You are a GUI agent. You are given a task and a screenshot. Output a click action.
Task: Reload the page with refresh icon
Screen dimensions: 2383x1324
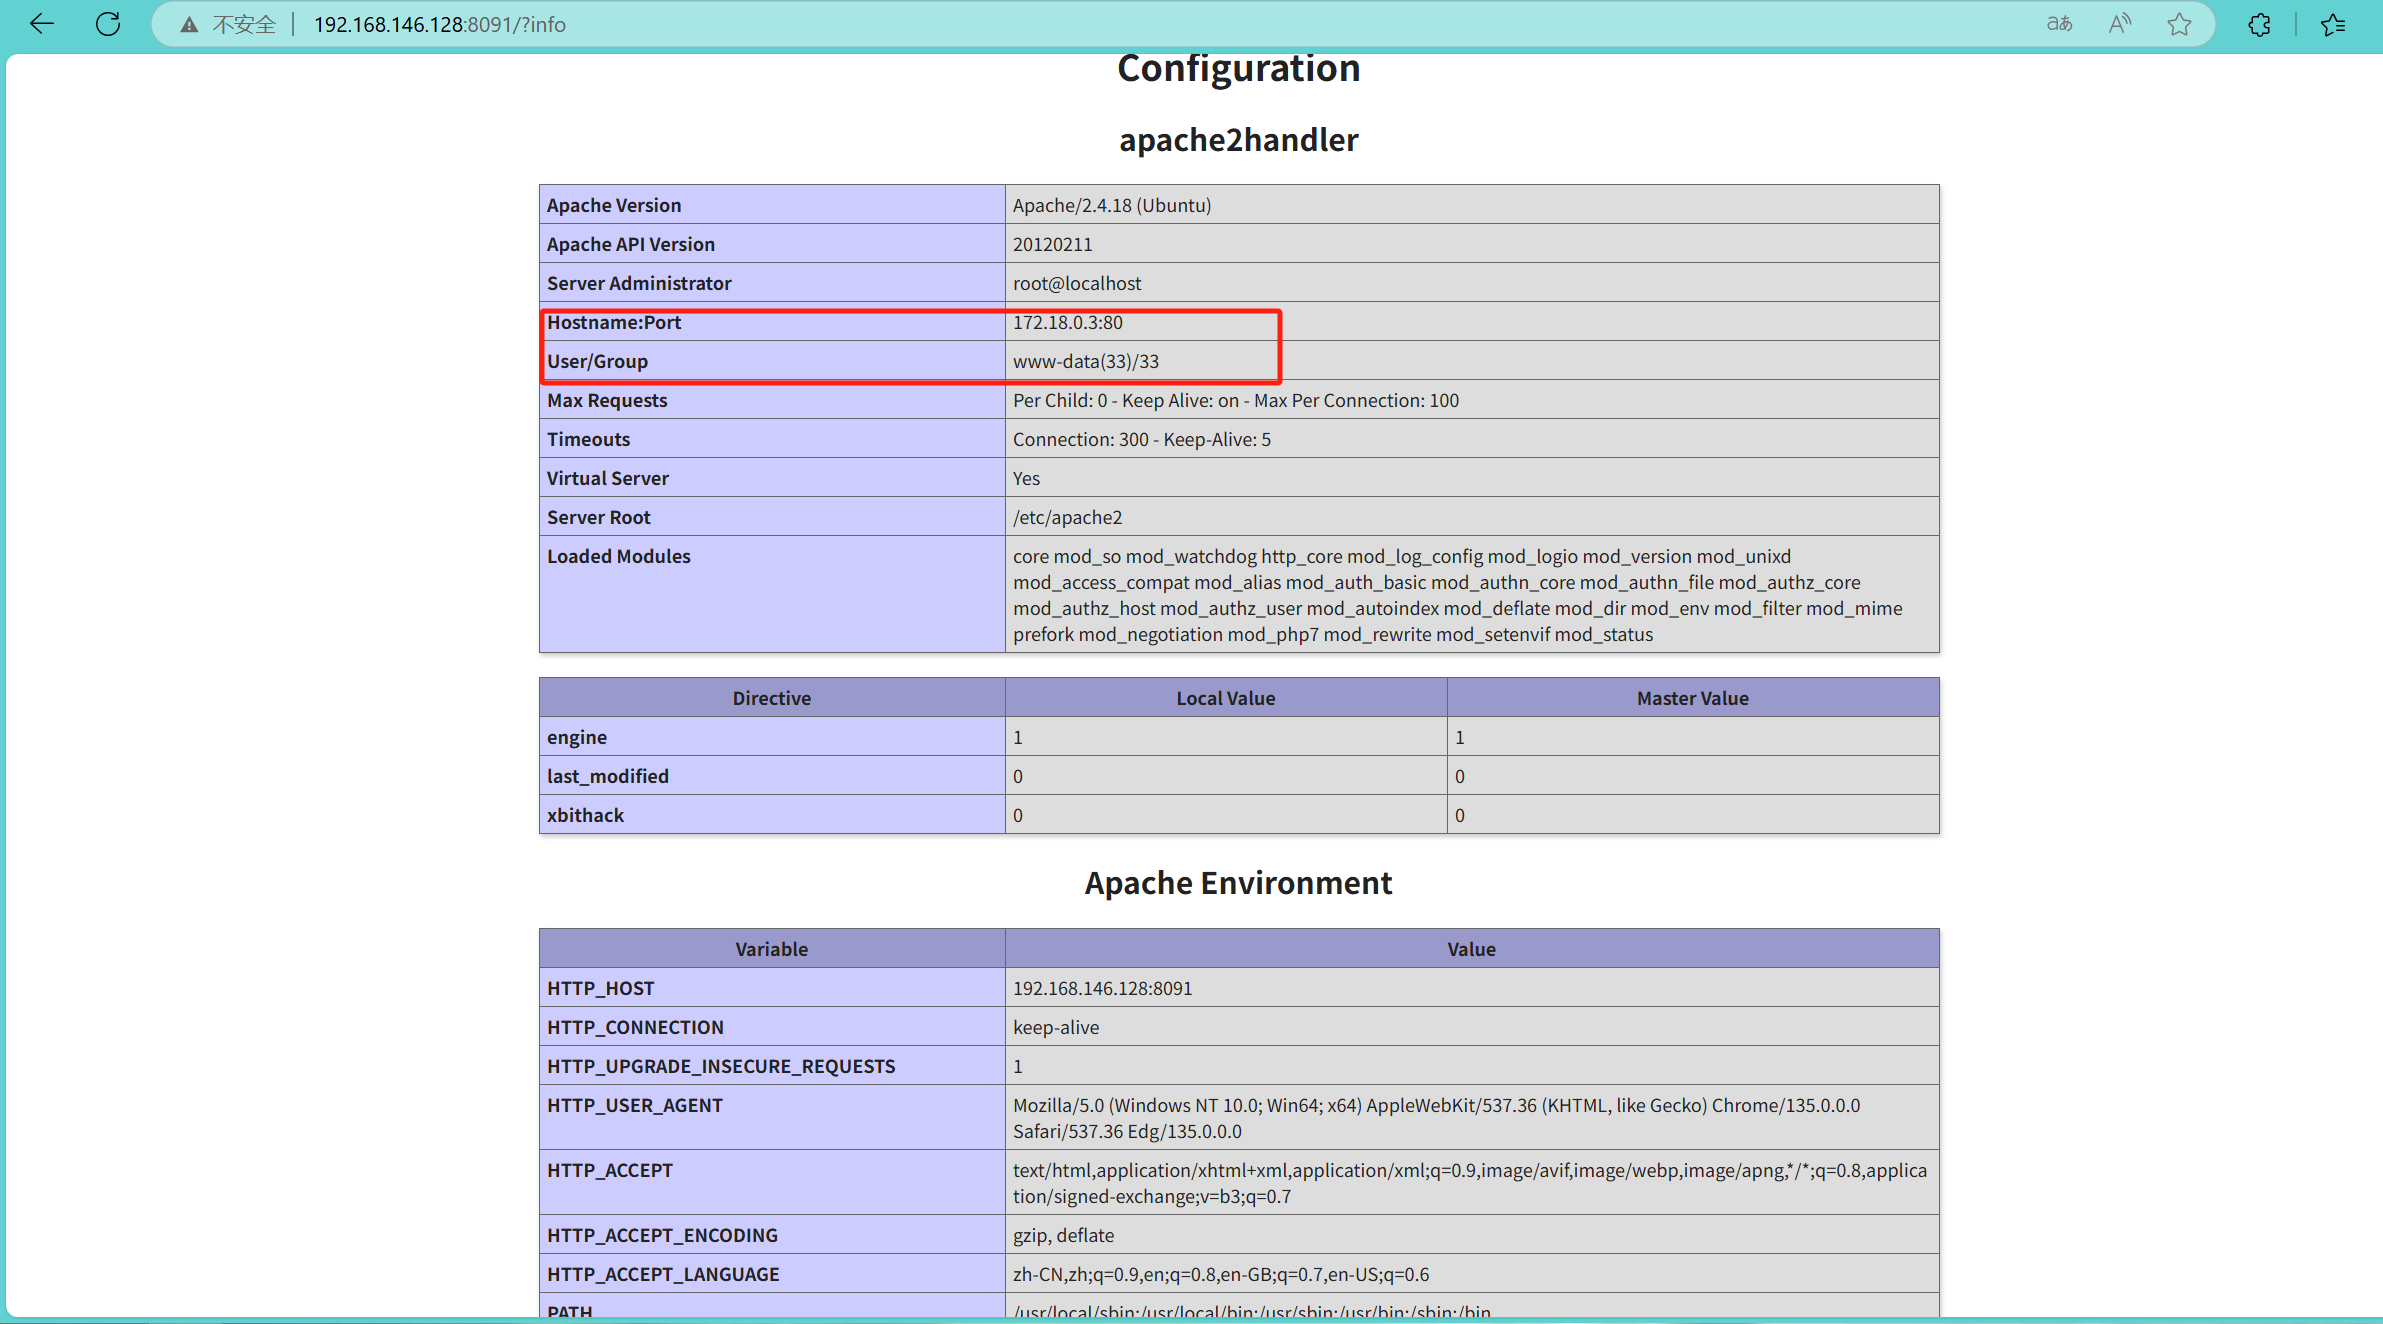(x=108, y=24)
